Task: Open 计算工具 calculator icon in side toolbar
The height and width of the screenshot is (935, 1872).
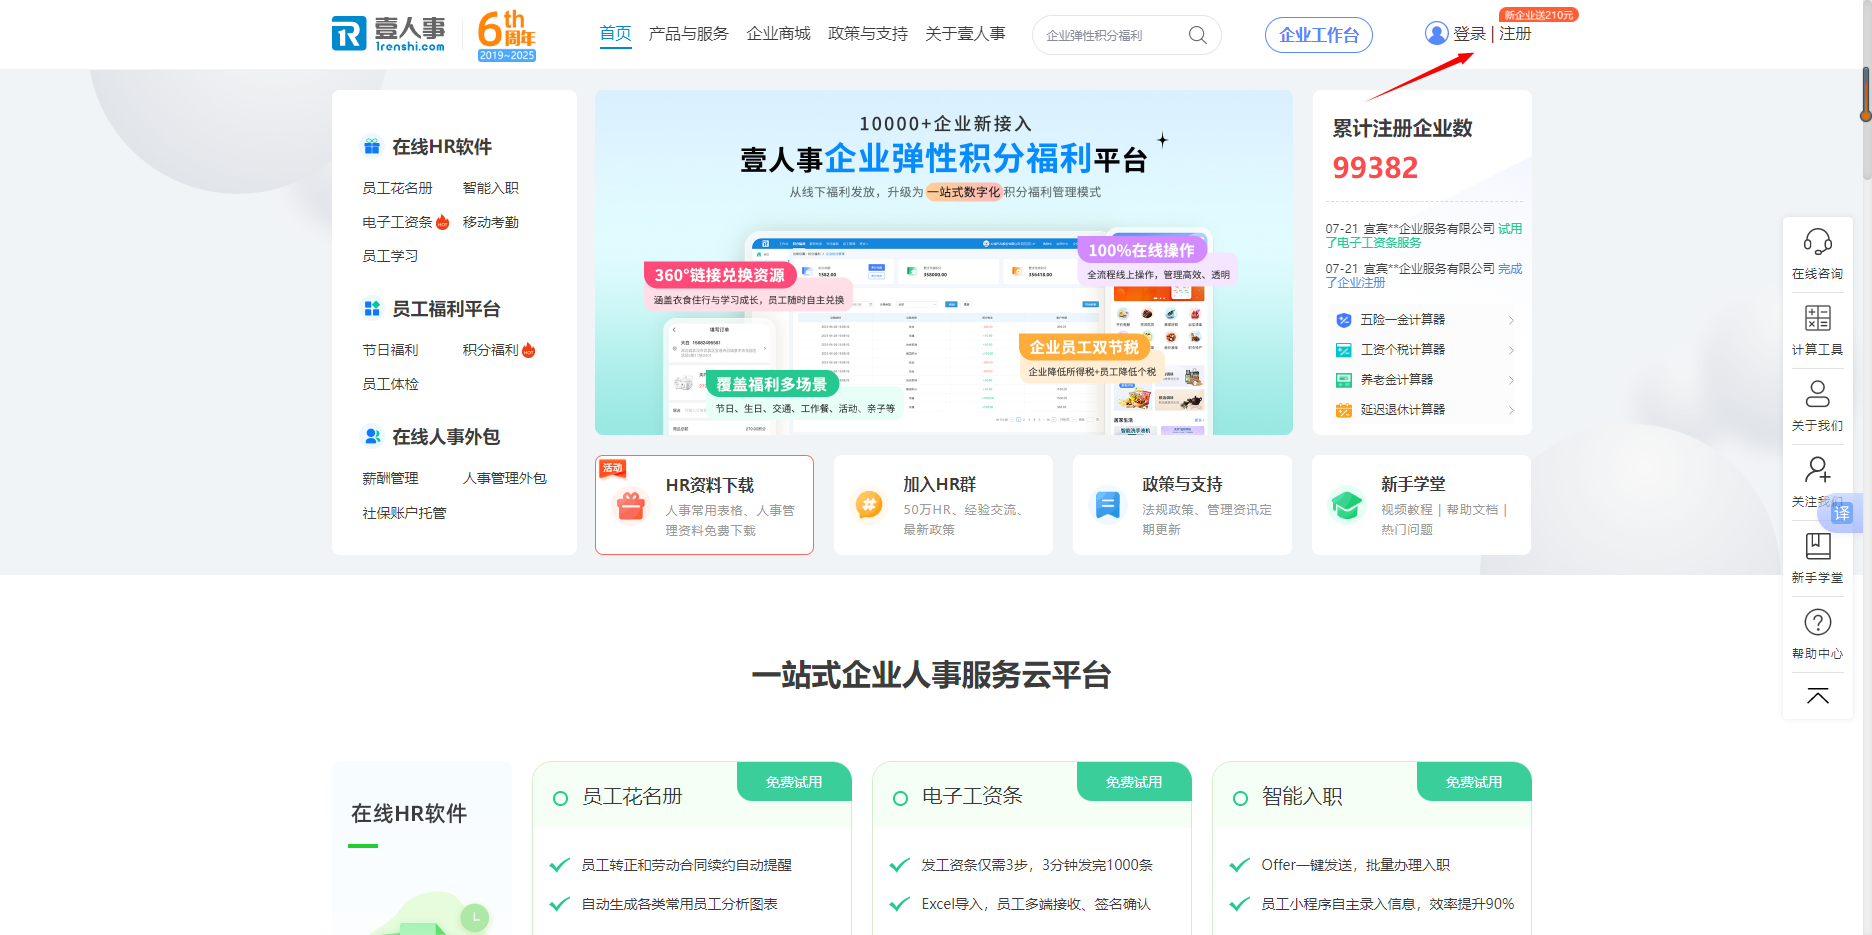Action: (1817, 318)
